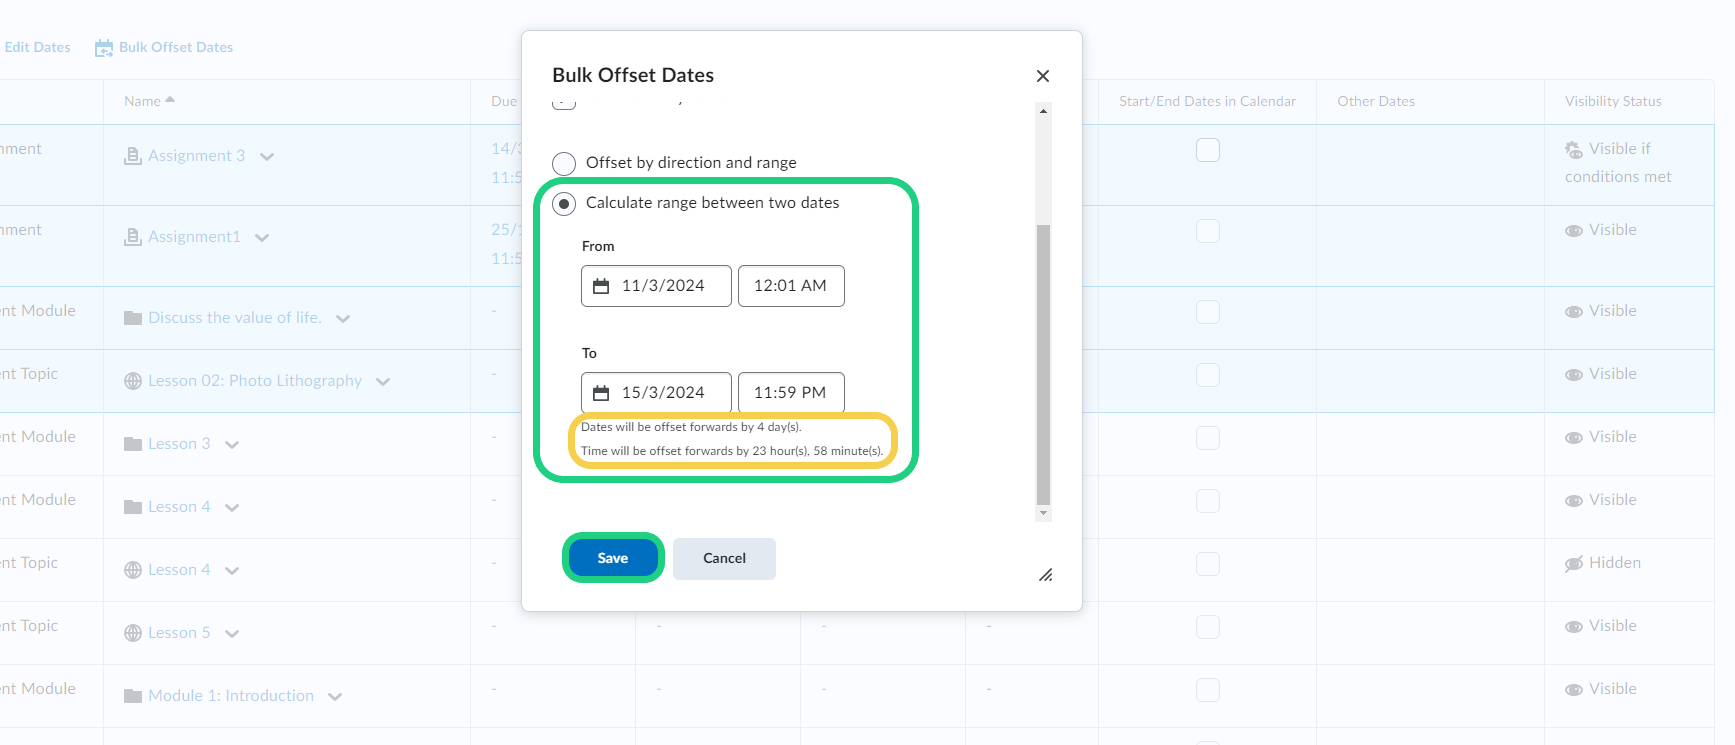
Task: Tick the calendar checkbox for Assignment 3
Action: [x=1208, y=150]
